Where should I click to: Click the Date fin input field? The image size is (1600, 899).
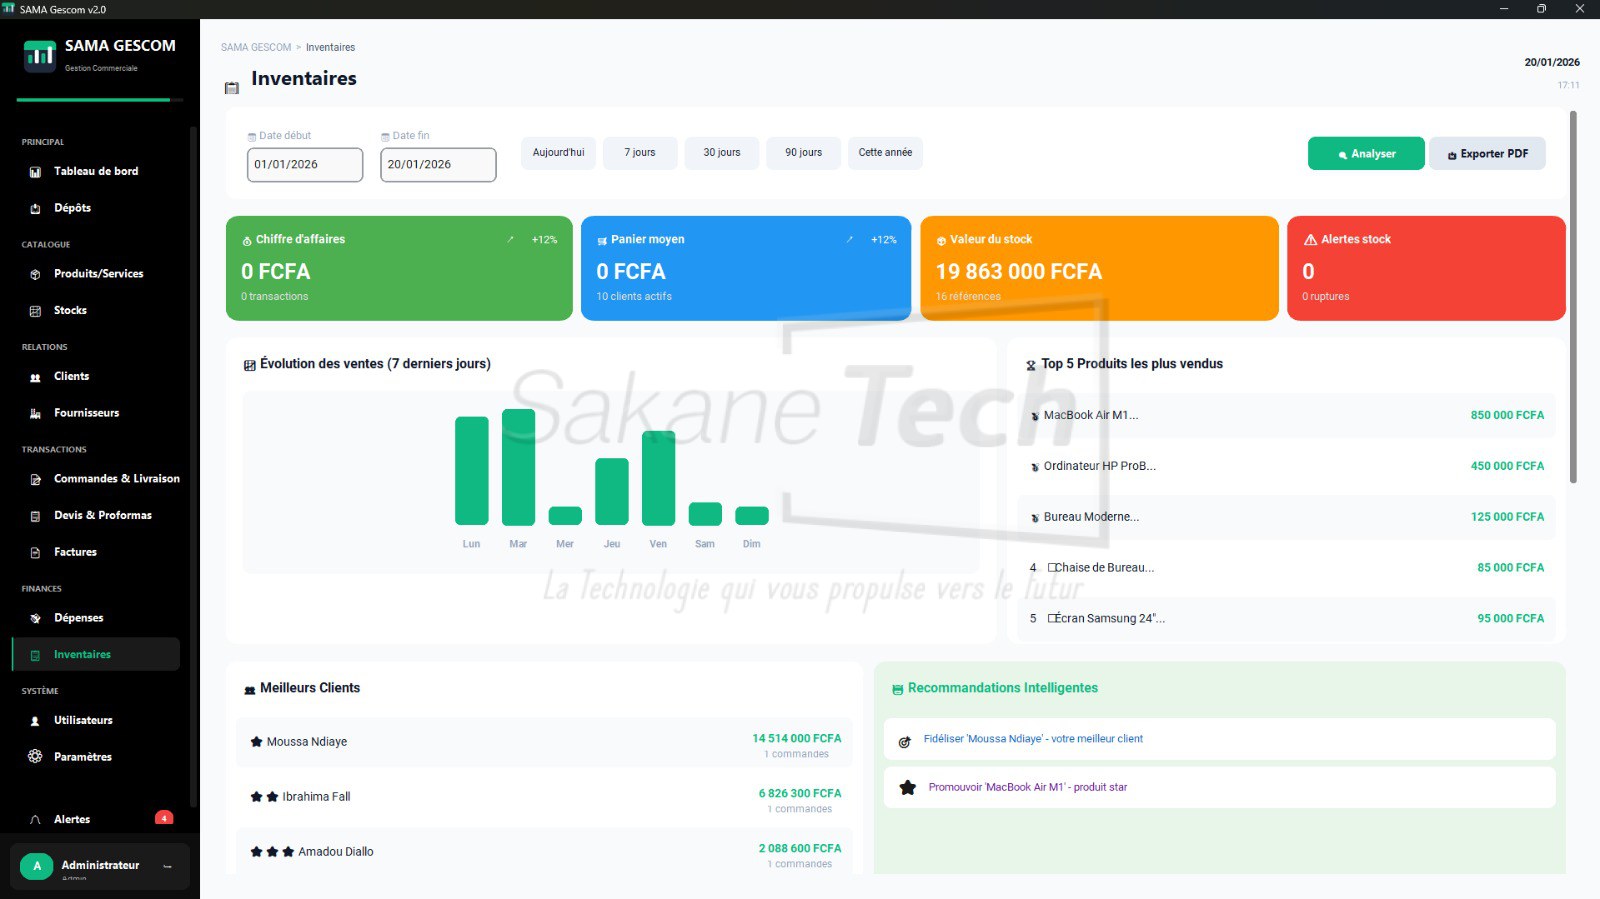tap(438, 165)
